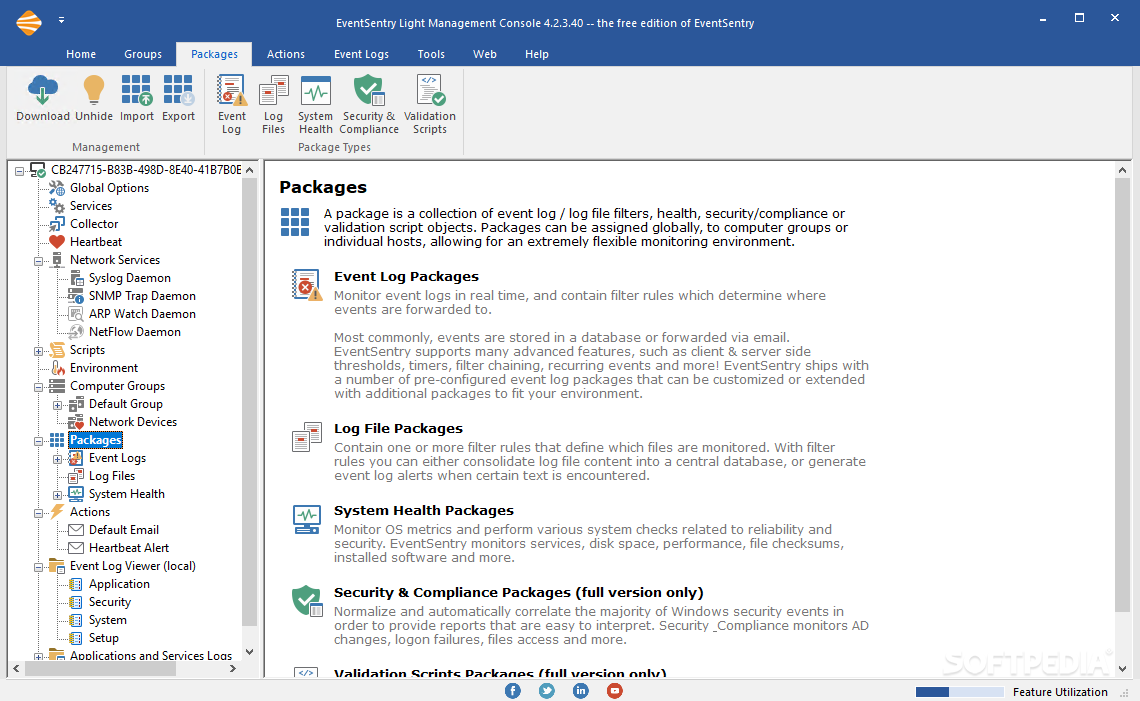Click the Event Log Packages heading

(x=406, y=276)
